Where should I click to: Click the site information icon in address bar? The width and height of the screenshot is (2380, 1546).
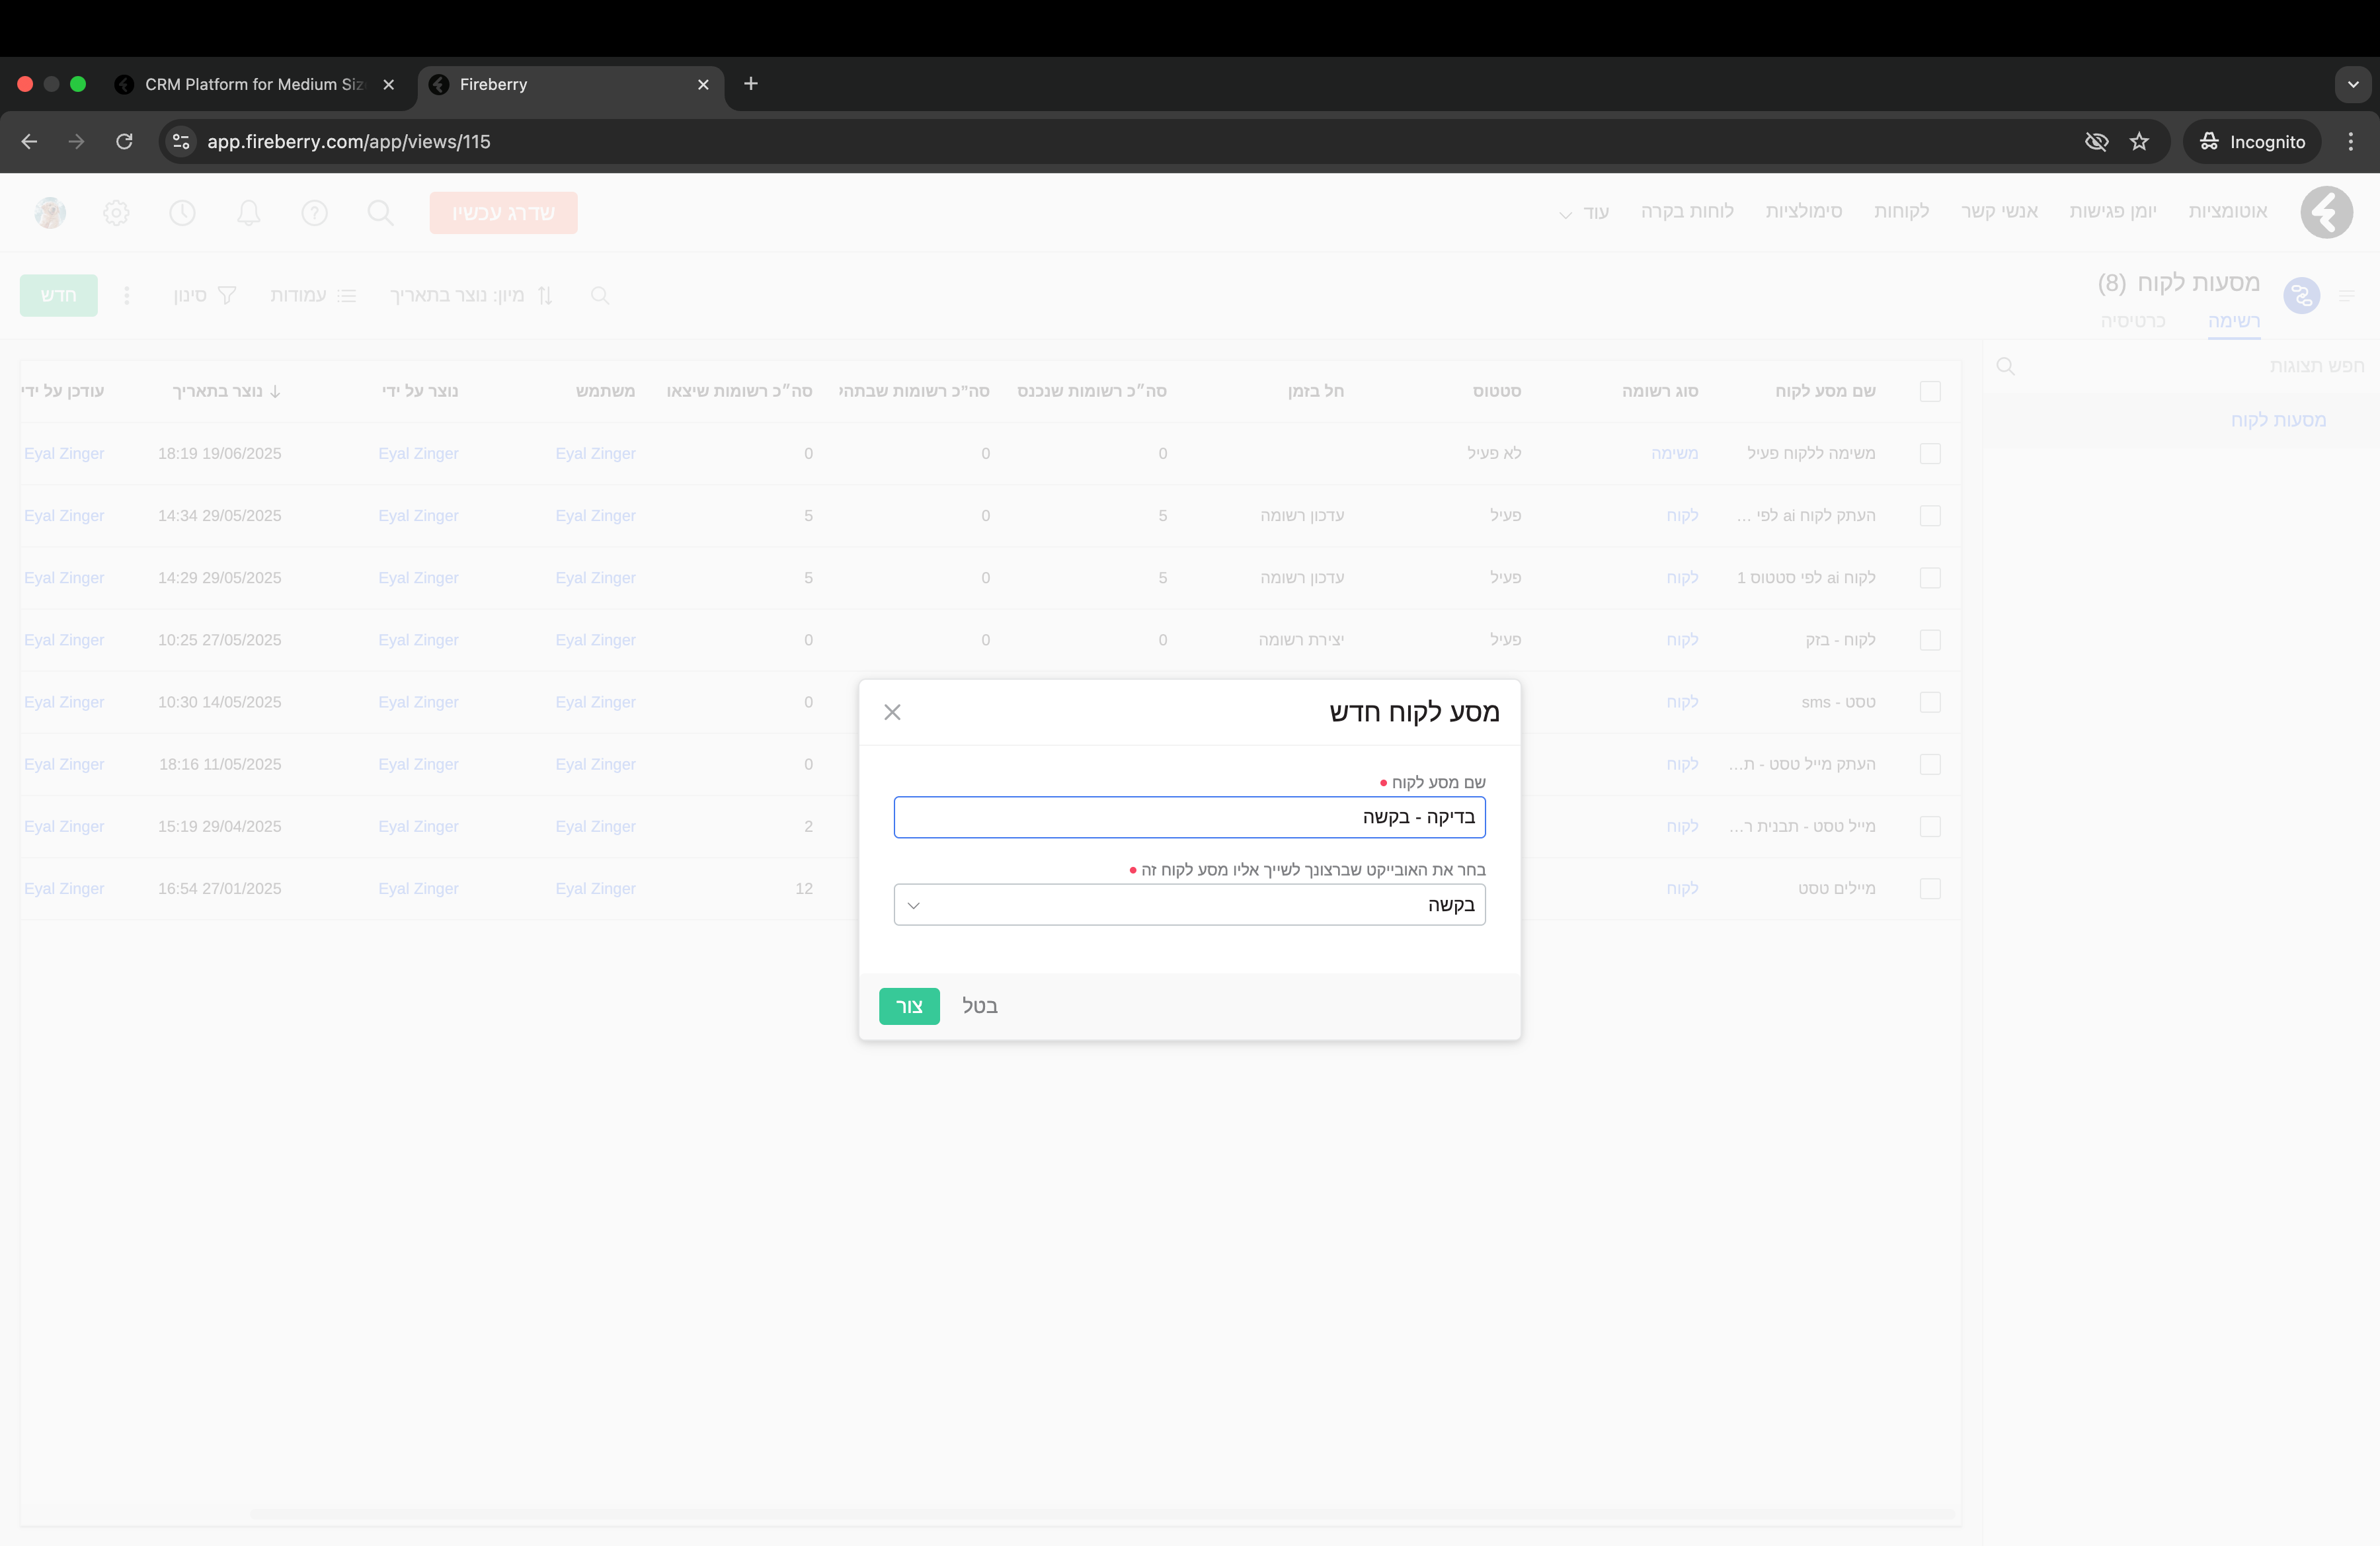point(181,142)
